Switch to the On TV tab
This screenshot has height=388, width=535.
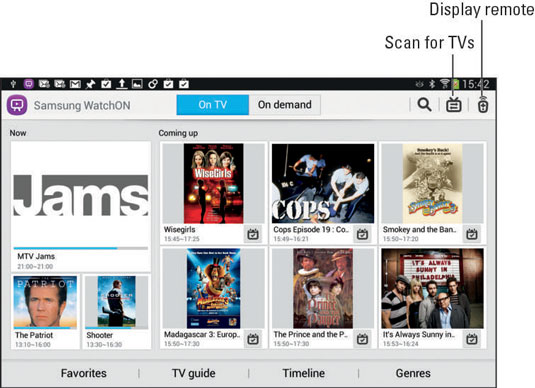213,105
